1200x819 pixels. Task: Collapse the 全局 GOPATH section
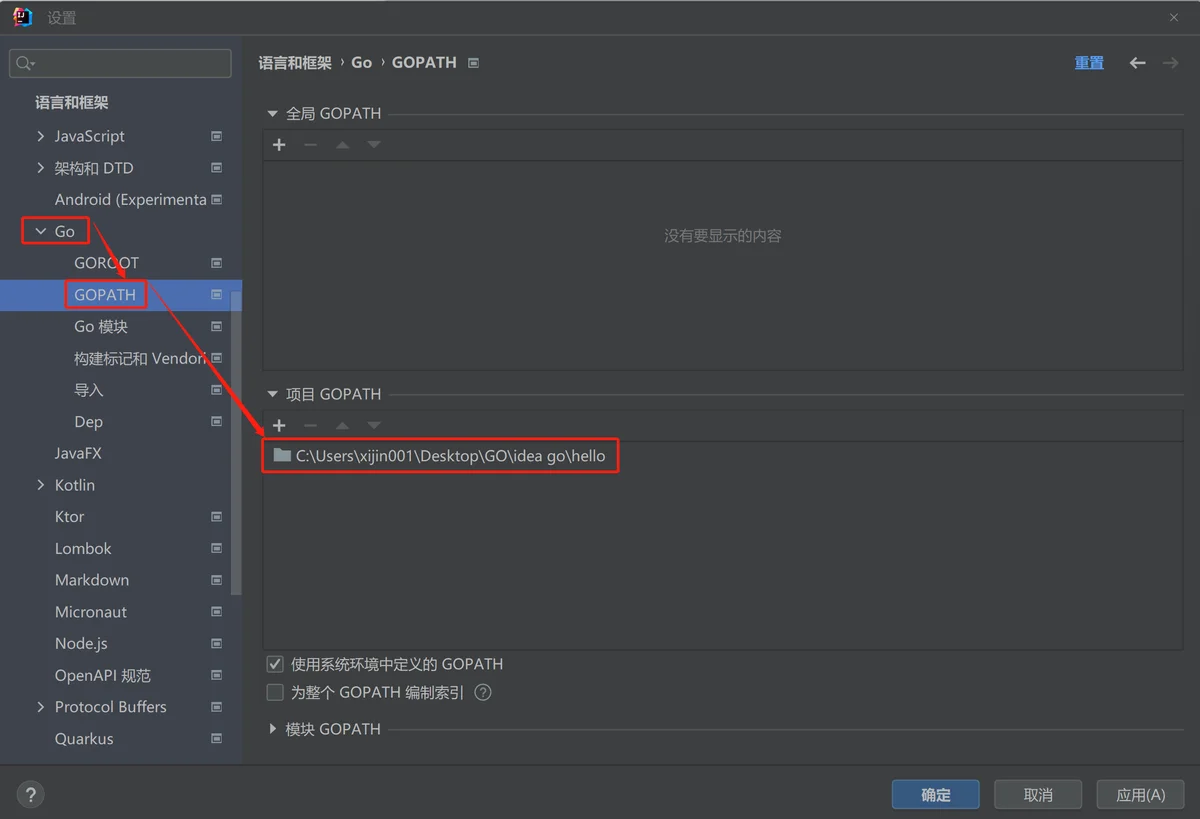click(x=272, y=114)
